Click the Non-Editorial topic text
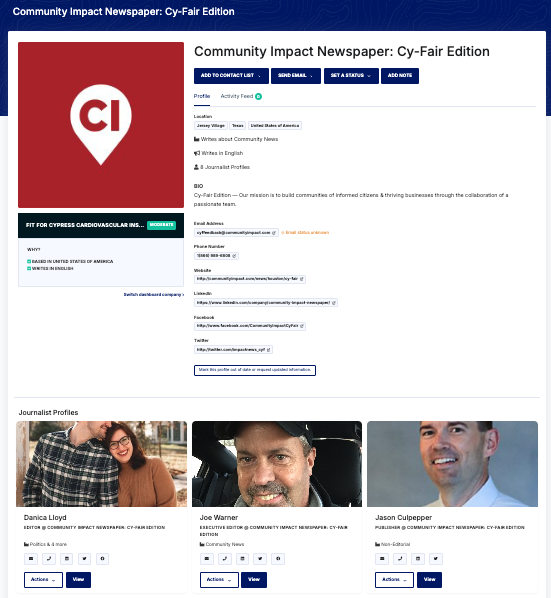 pyautogui.click(x=395, y=544)
